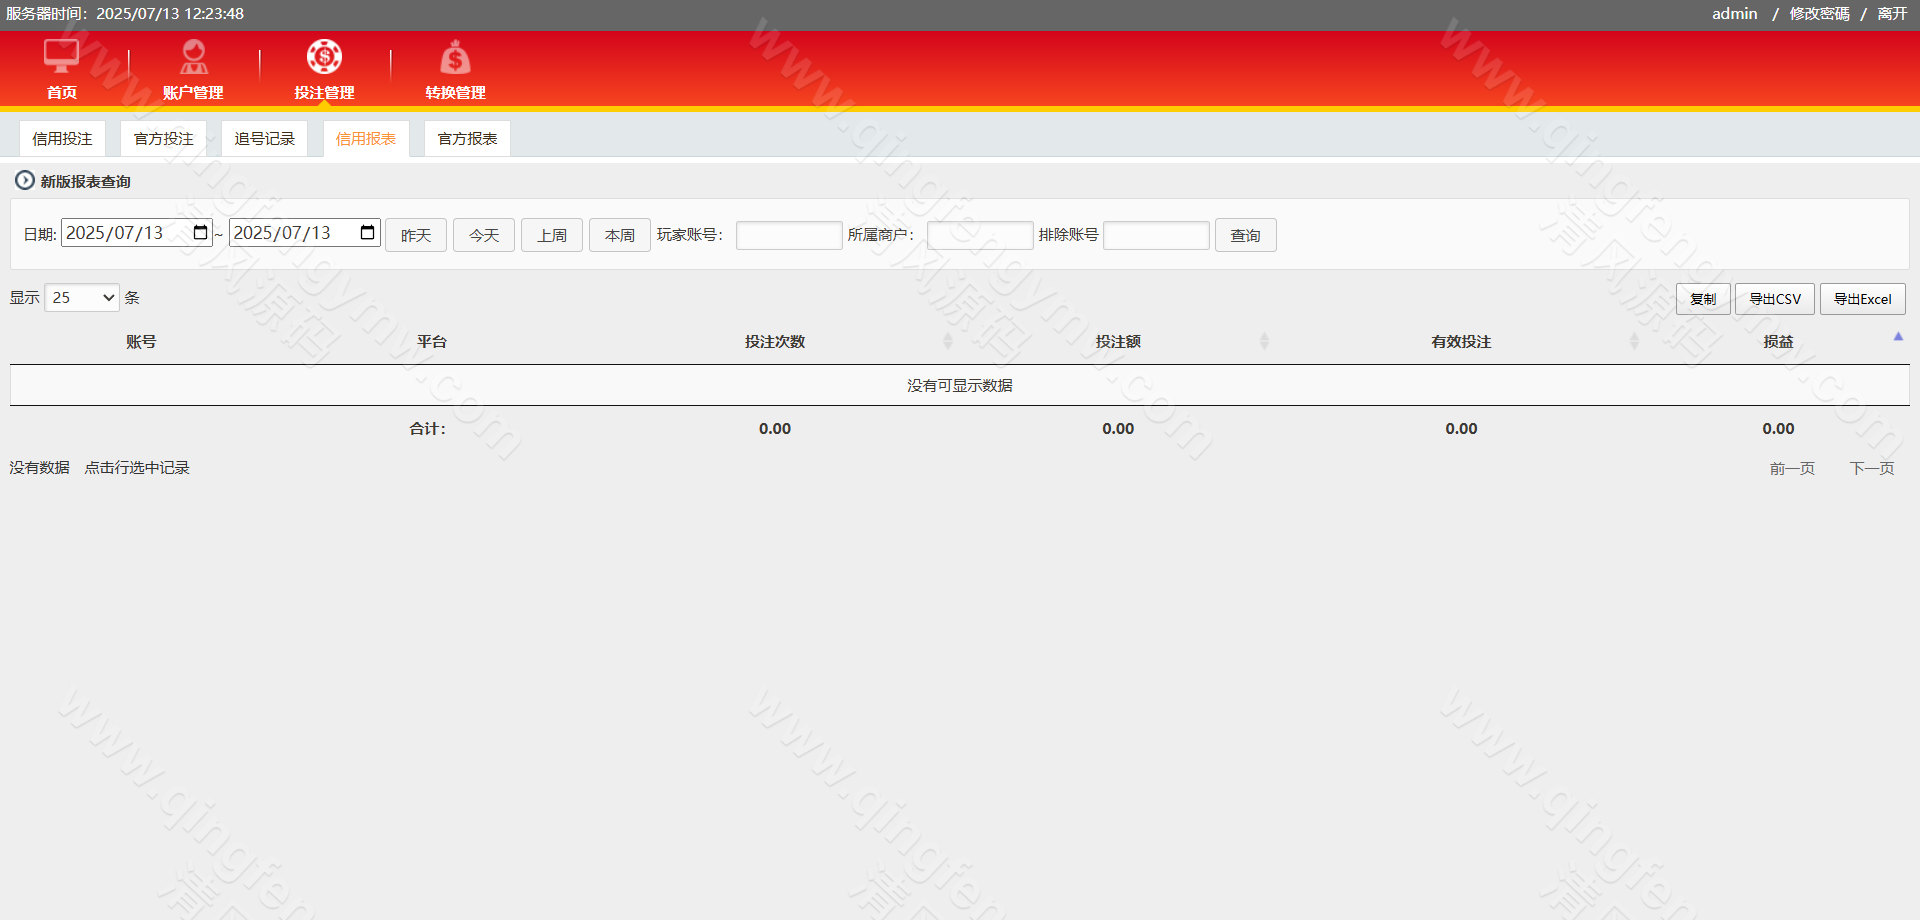
Task: Export the report via 导出Excel
Action: (1862, 299)
